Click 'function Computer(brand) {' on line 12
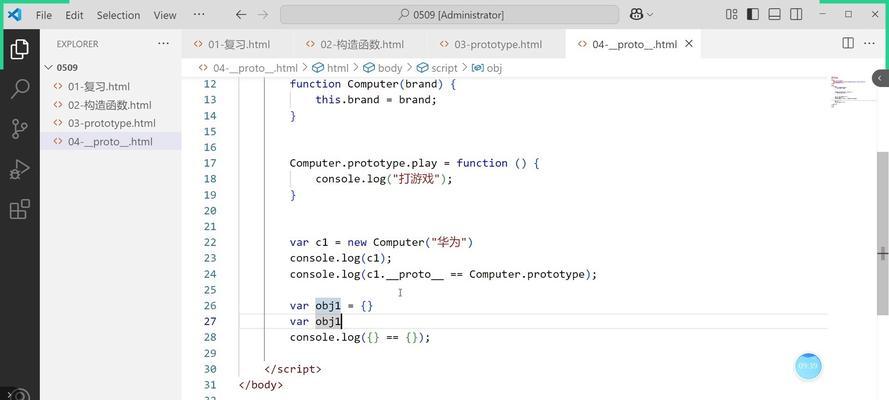Screen dimensions: 889x400 point(373,84)
